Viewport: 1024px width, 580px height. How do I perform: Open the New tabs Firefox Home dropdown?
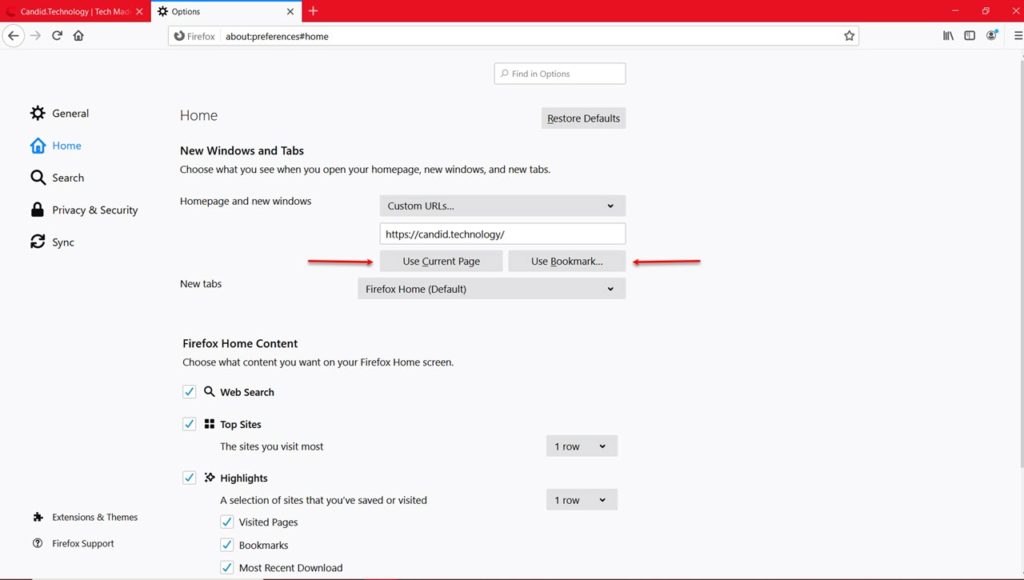[x=491, y=289]
